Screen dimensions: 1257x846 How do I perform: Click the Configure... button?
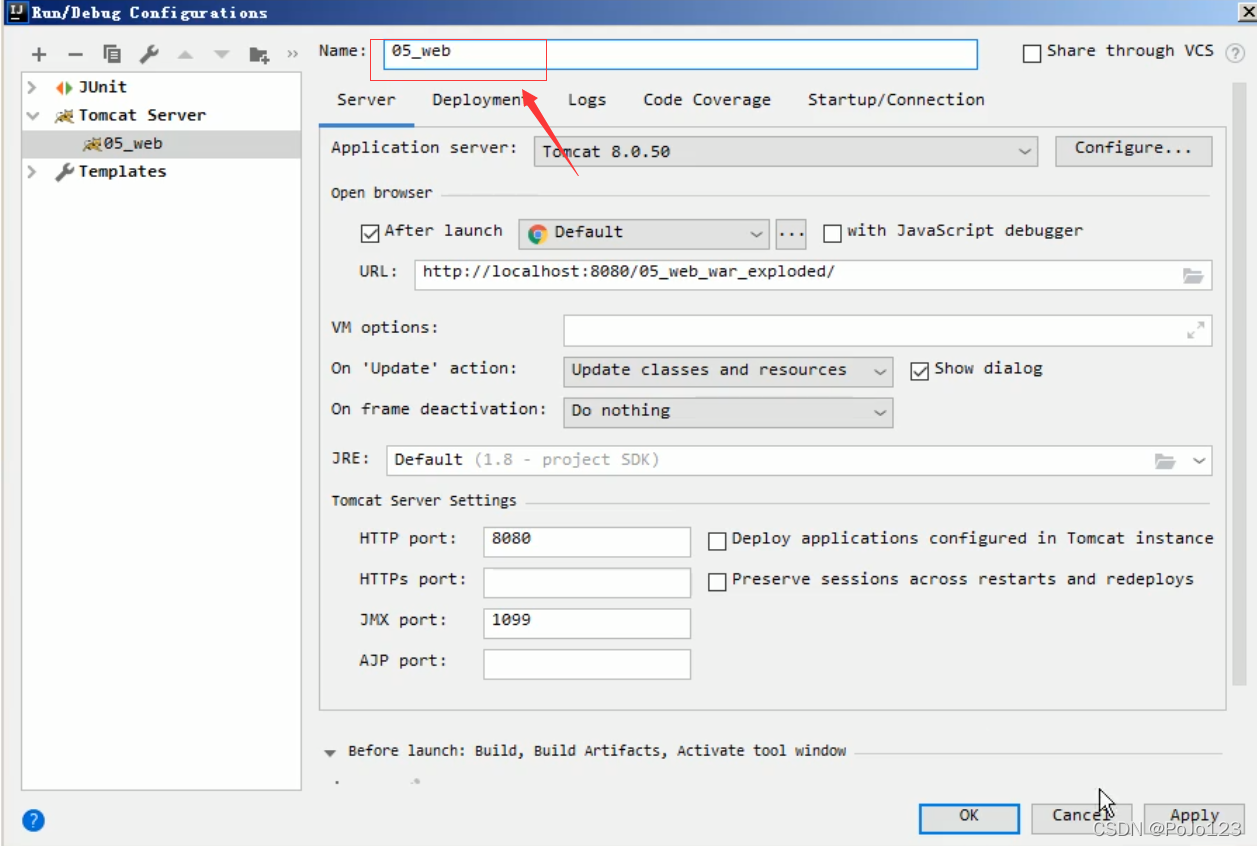pos(1134,150)
